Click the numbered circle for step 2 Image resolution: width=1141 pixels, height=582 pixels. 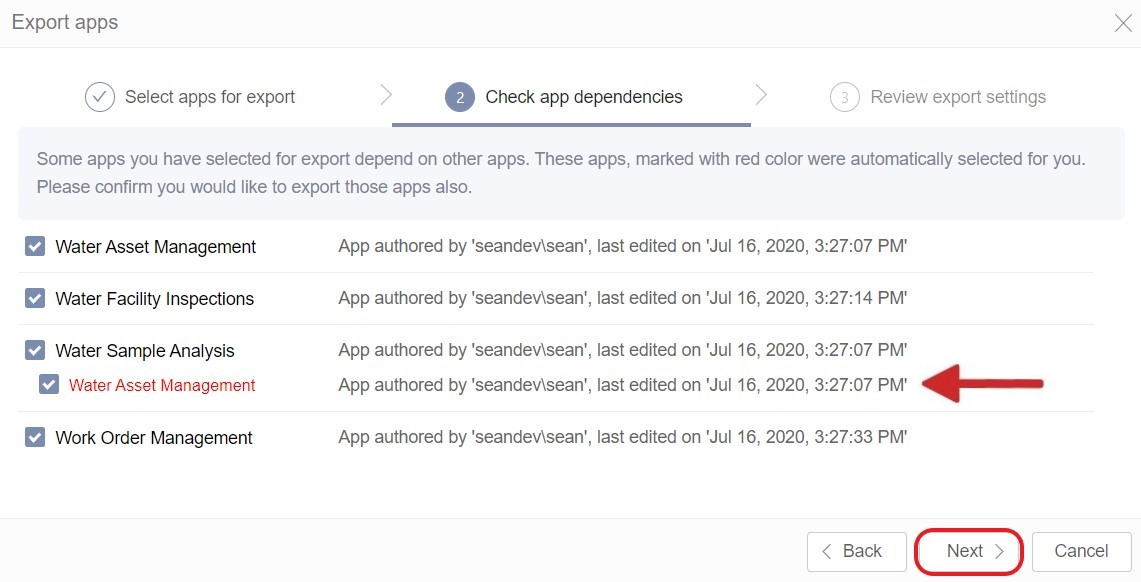tap(458, 96)
